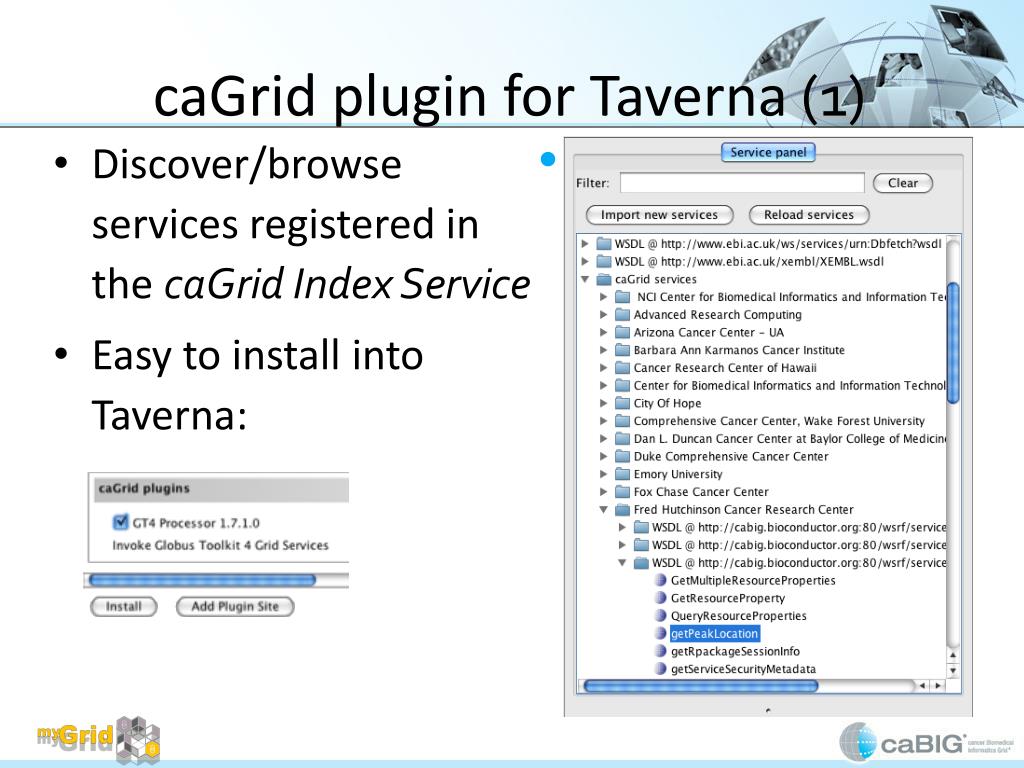Click City Of Hope folder icon

tap(622, 403)
